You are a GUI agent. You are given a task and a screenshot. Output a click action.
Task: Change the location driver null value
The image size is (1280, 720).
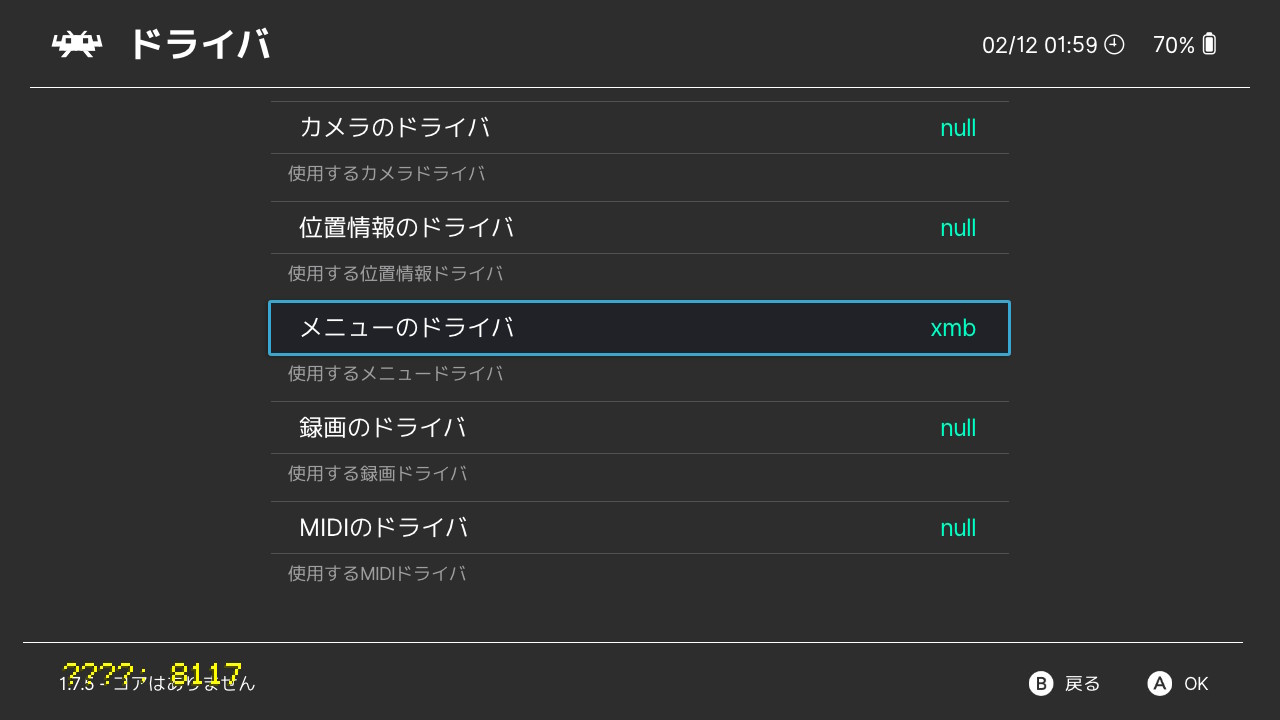coord(957,228)
